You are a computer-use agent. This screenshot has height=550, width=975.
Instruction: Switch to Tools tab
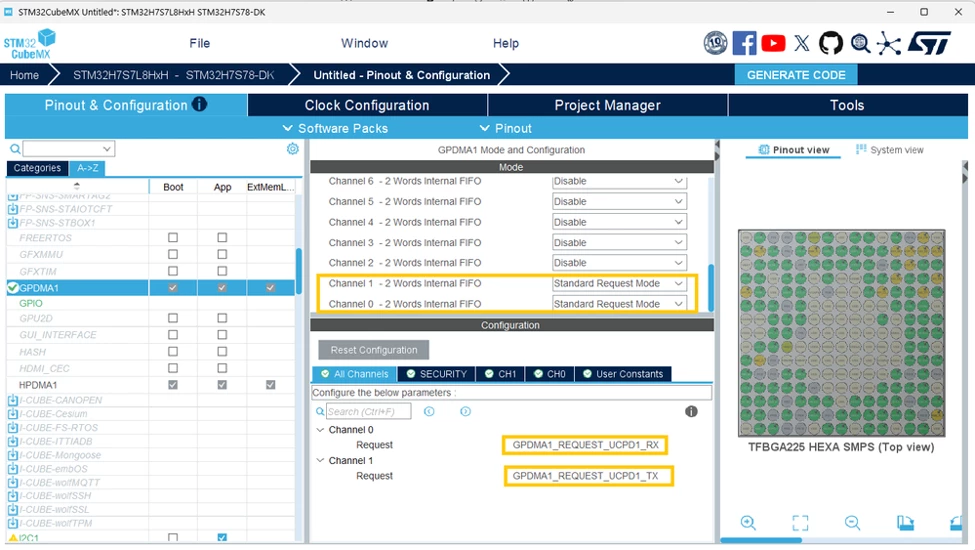pos(848,105)
